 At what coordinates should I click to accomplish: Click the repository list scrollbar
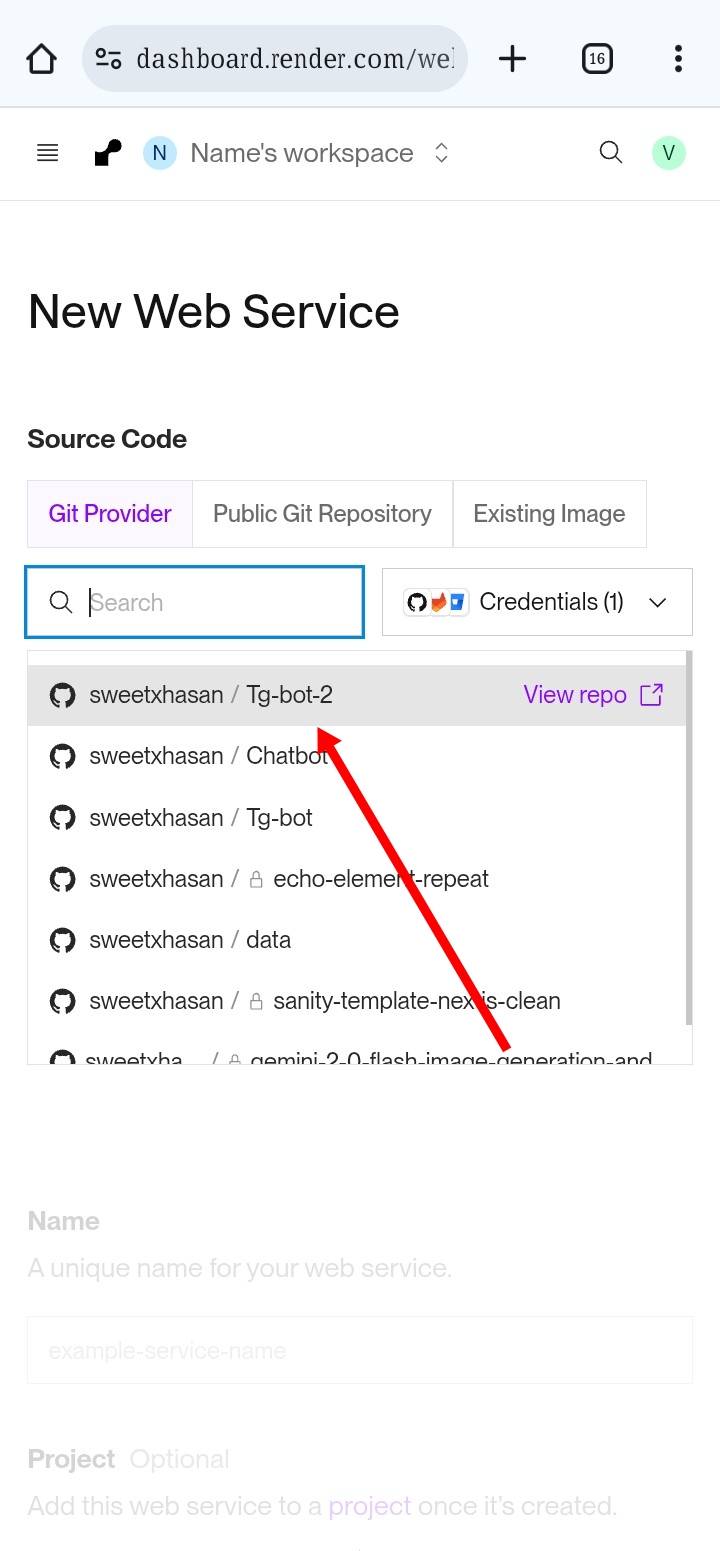pyautogui.click(x=688, y=838)
